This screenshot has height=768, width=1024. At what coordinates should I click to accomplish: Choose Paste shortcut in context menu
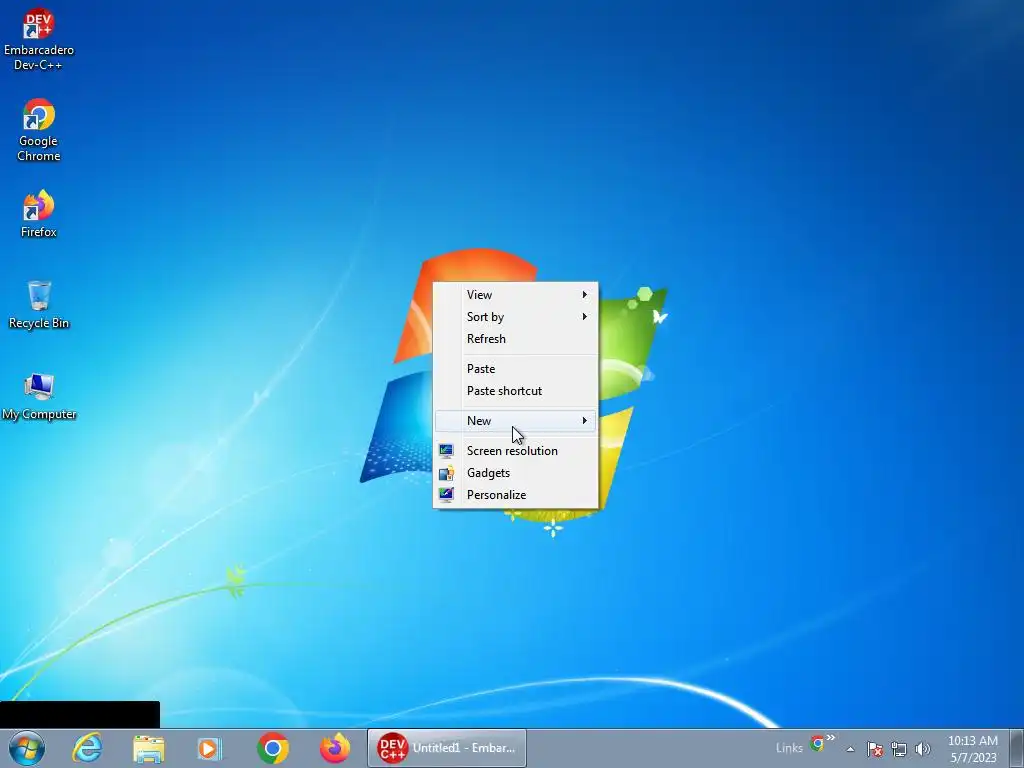(515, 391)
